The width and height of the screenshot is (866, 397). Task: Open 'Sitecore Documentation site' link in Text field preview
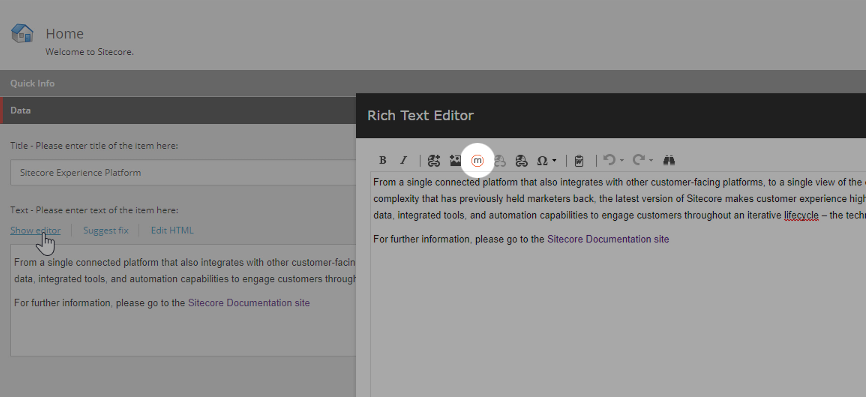click(x=249, y=303)
